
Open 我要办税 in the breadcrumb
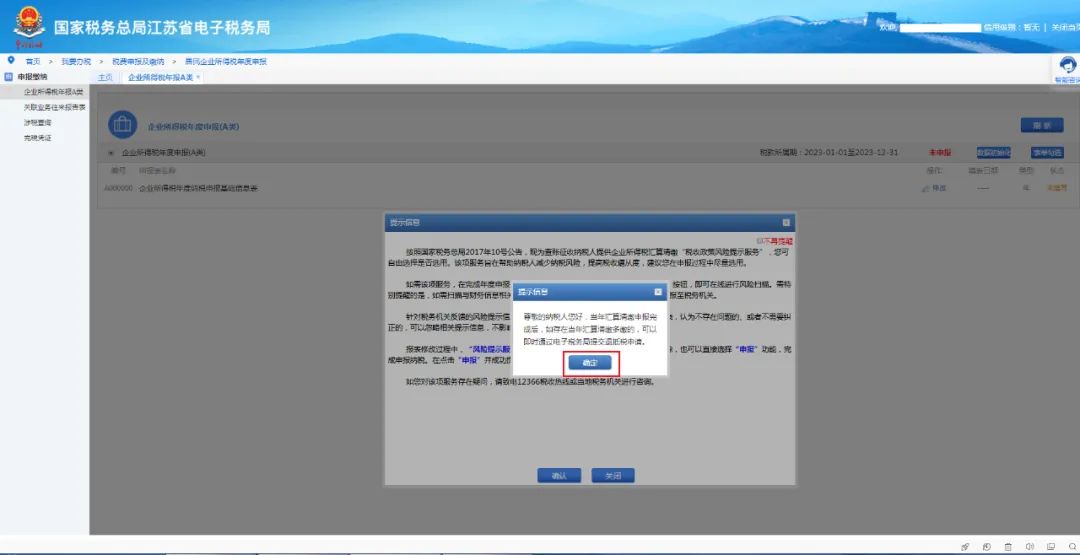click(x=76, y=61)
